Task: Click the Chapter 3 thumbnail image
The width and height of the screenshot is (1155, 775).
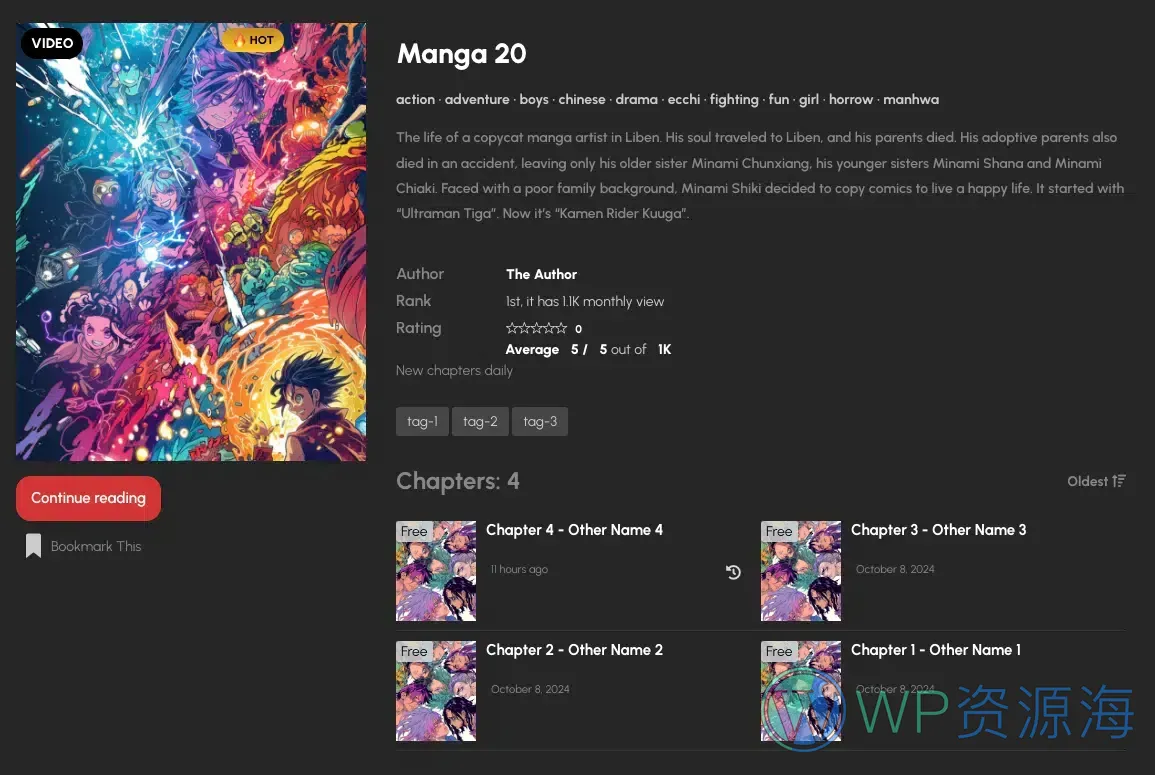Action: click(x=801, y=571)
